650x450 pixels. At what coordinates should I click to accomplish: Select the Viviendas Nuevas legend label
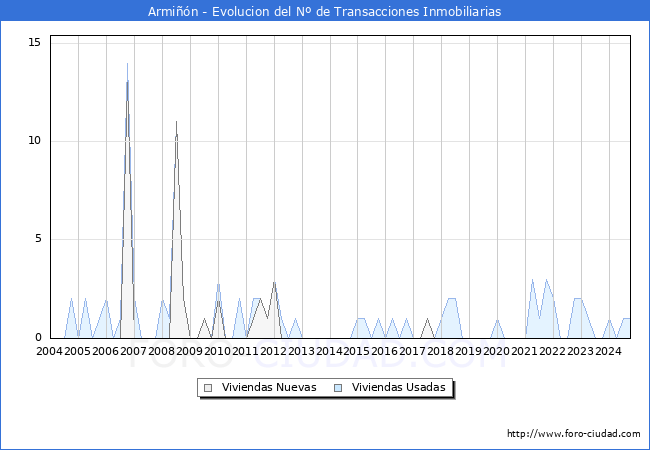point(269,388)
